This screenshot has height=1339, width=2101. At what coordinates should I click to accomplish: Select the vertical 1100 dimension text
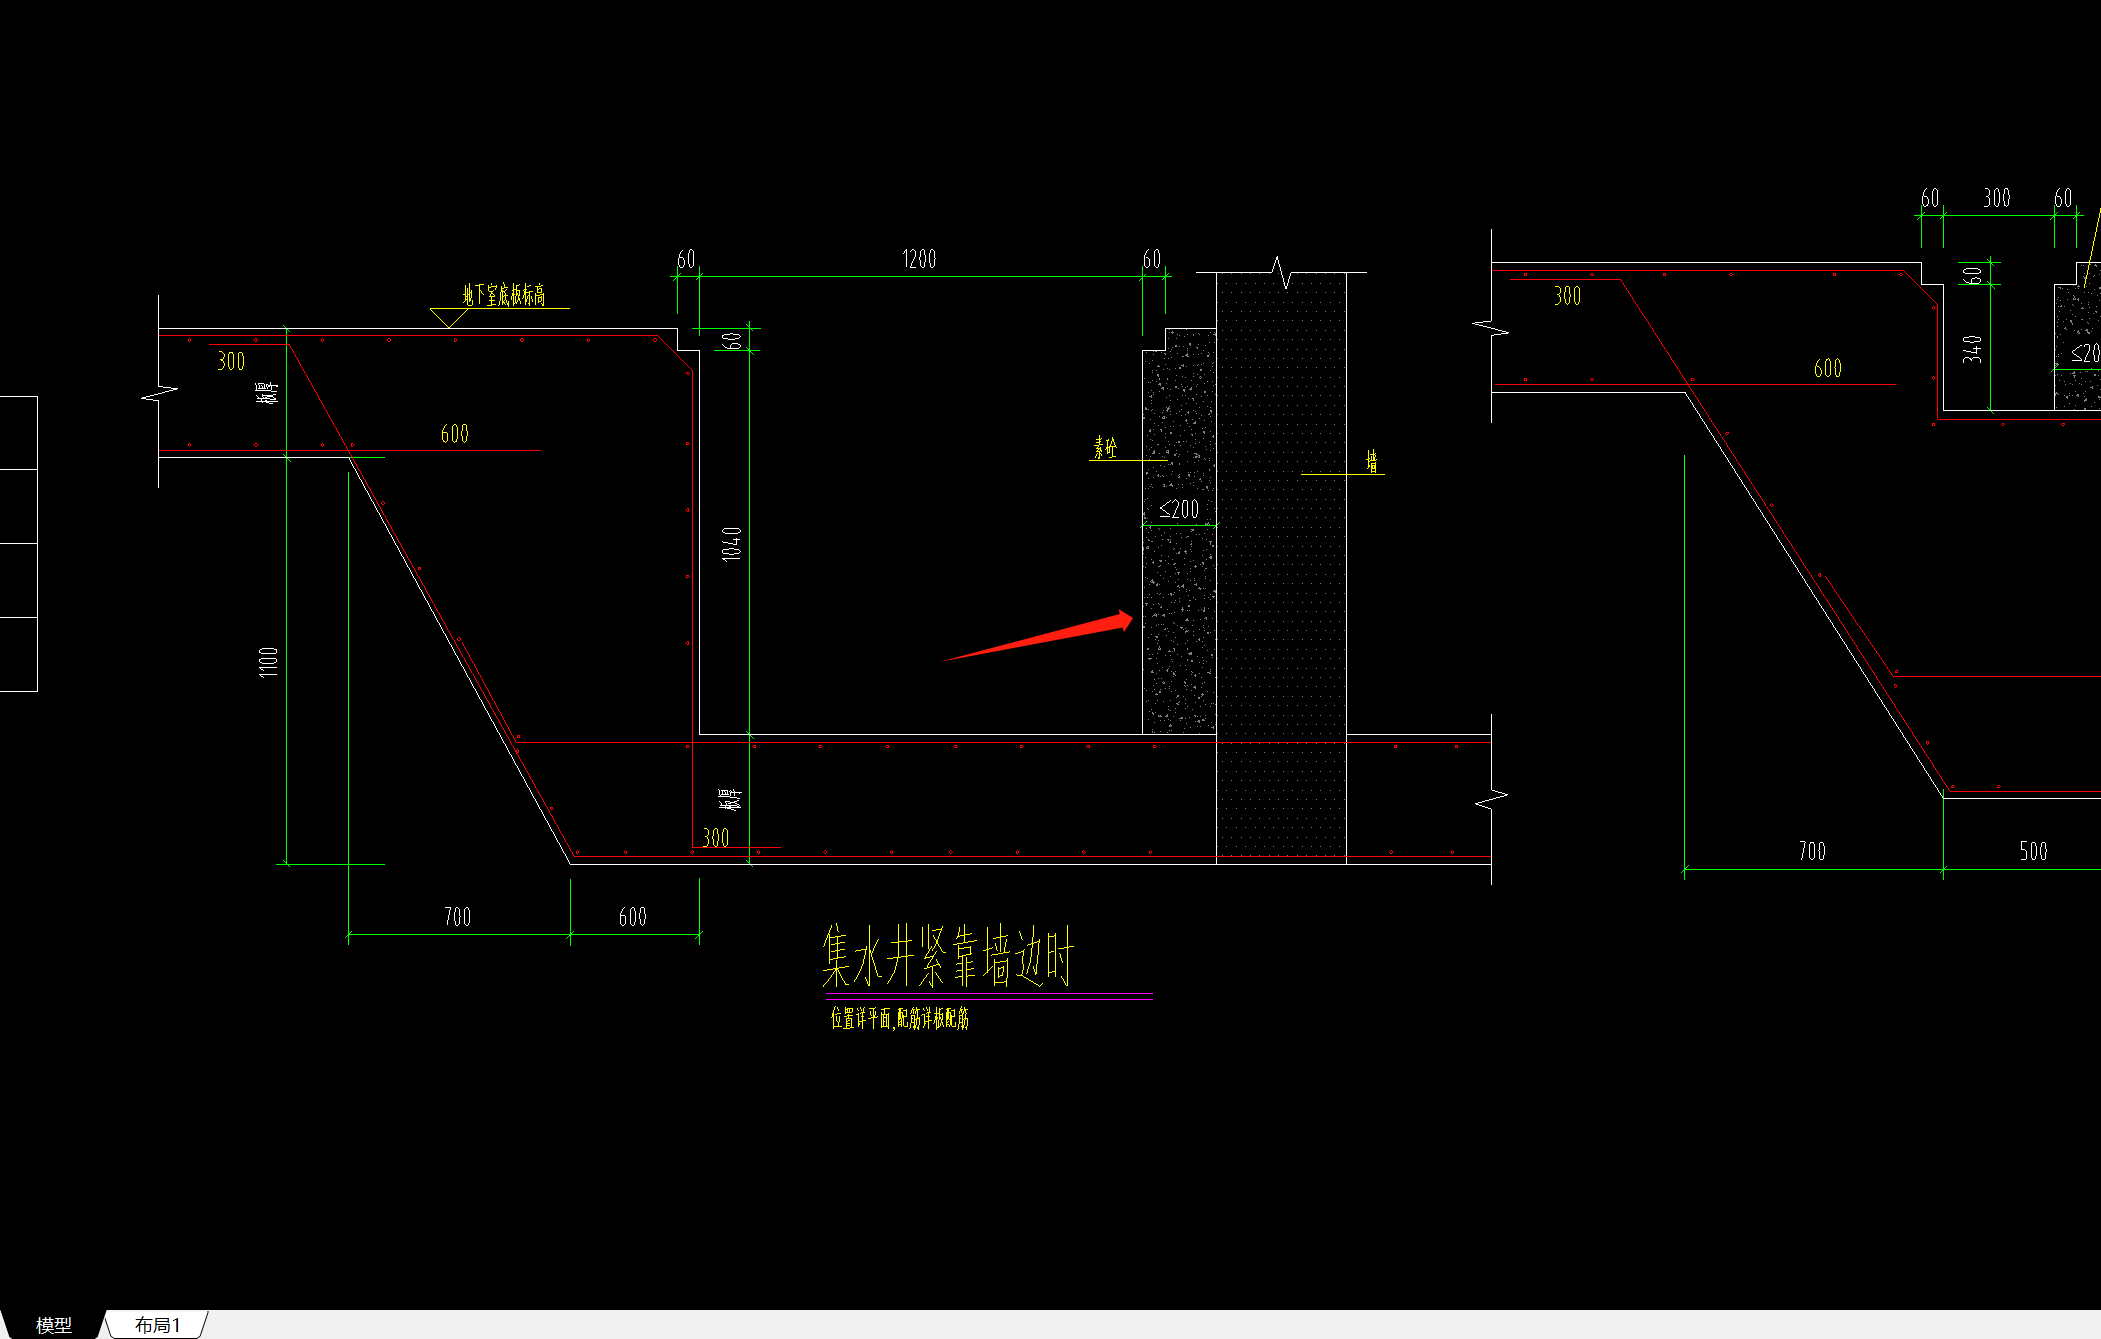click(x=268, y=662)
